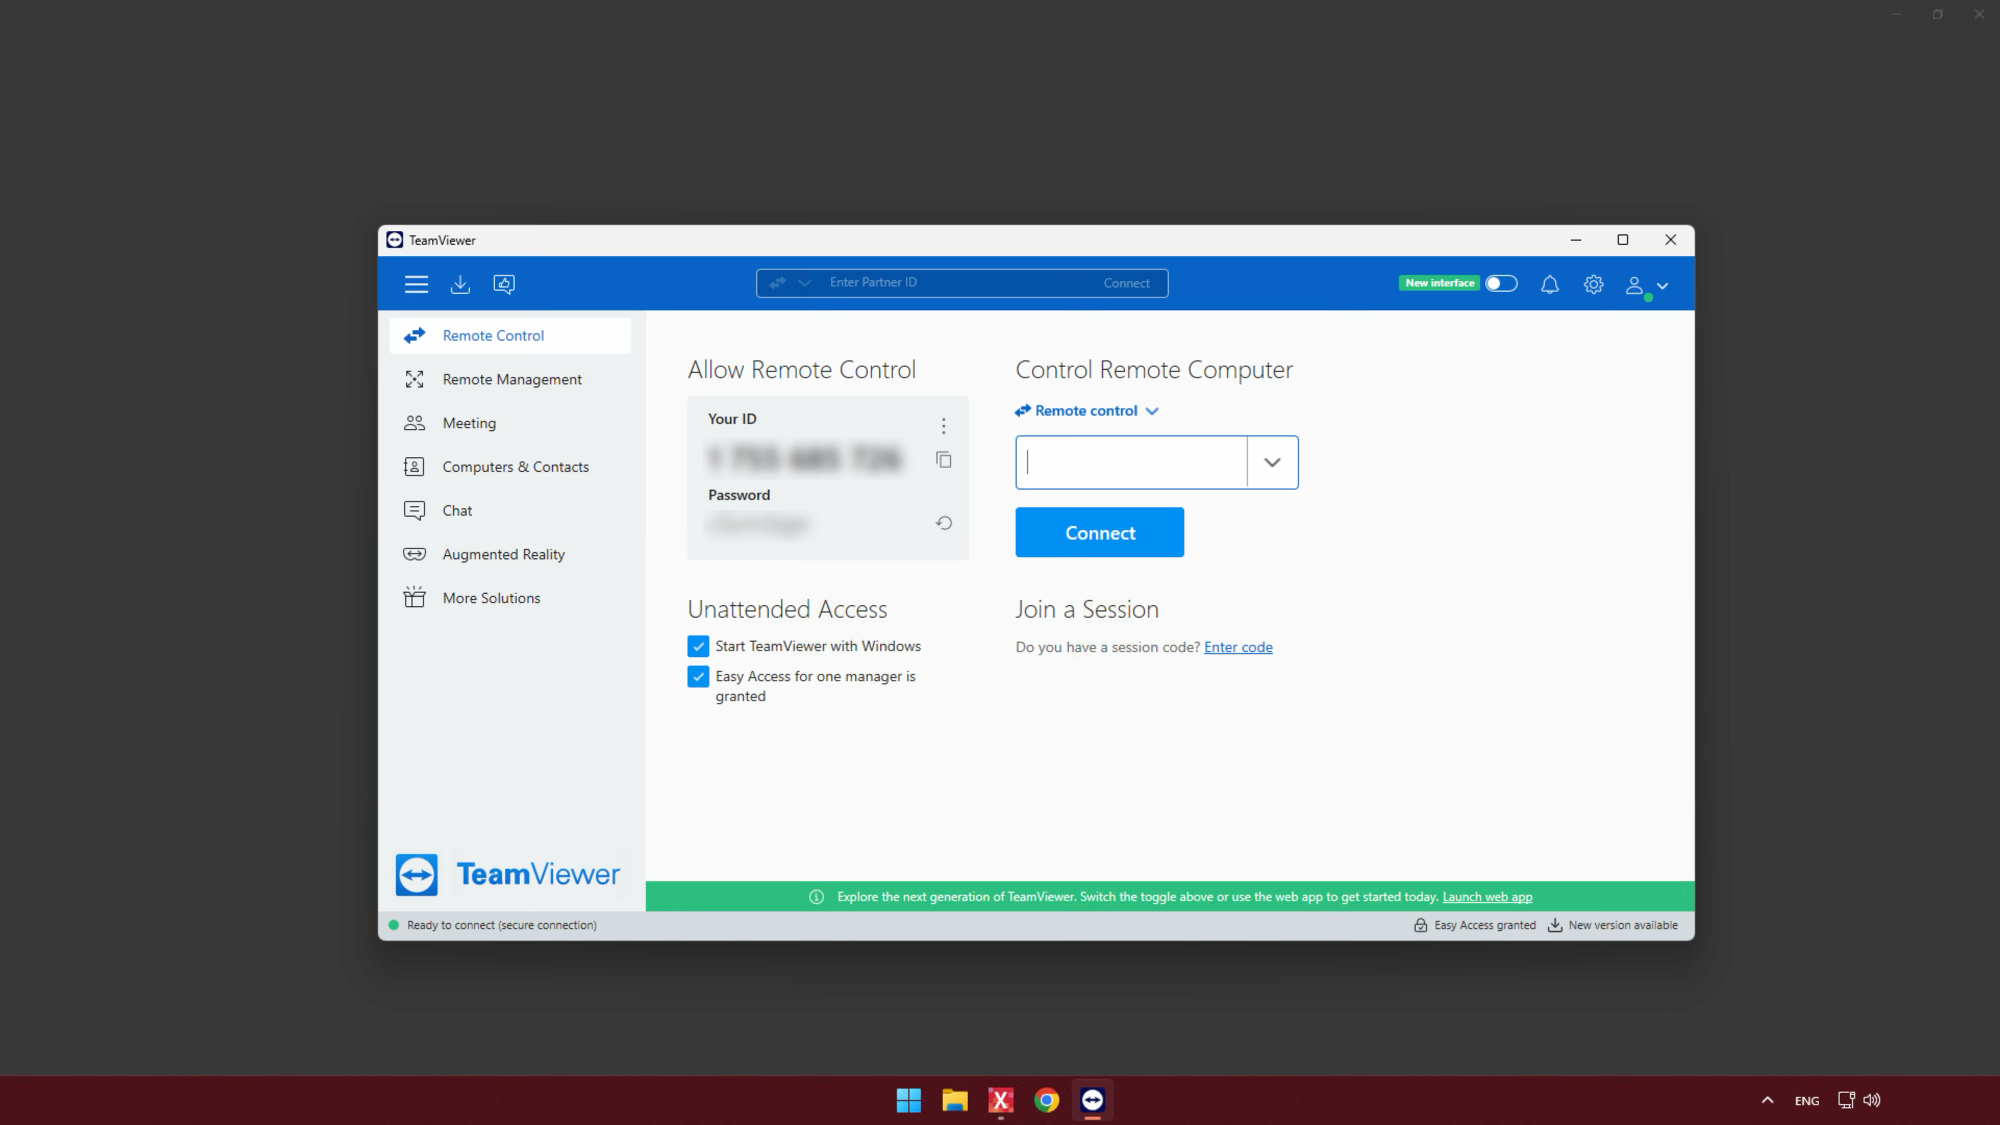This screenshot has width=2000, height=1125.
Task: Copy Your ID with the copy icon
Action: (943, 460)
